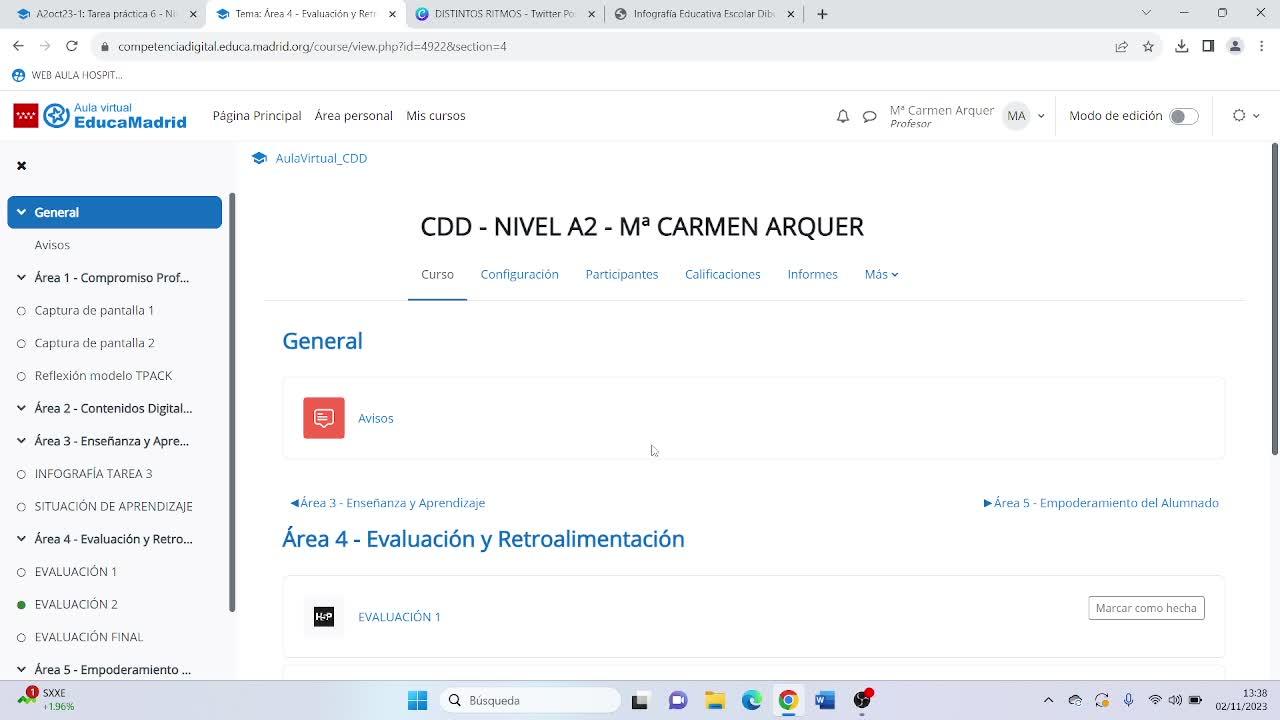Open the Avisos forum link in General
This screenshot has width=1280, height=720.
(x=376, y=418)
